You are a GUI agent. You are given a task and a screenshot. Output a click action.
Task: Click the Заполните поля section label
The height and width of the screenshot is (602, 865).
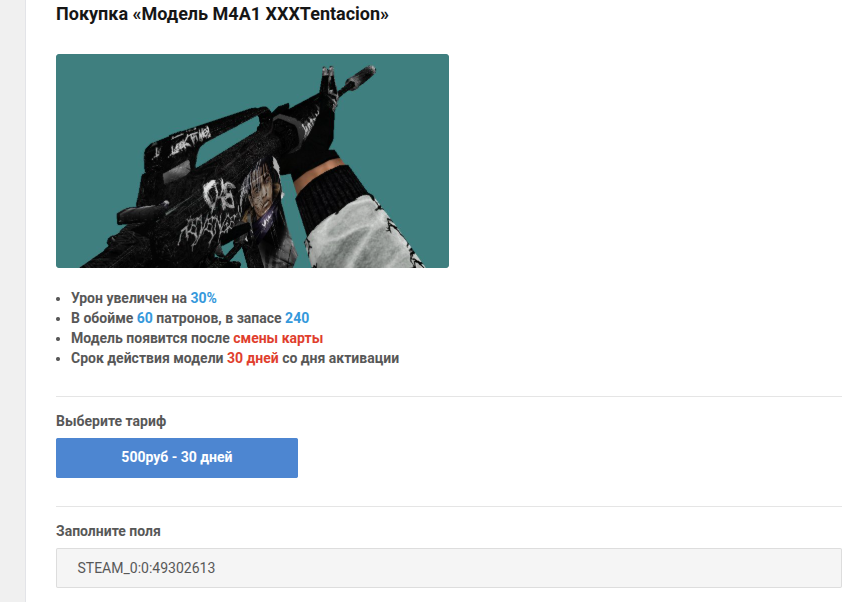pyautogui.click(x=108, y=531)
